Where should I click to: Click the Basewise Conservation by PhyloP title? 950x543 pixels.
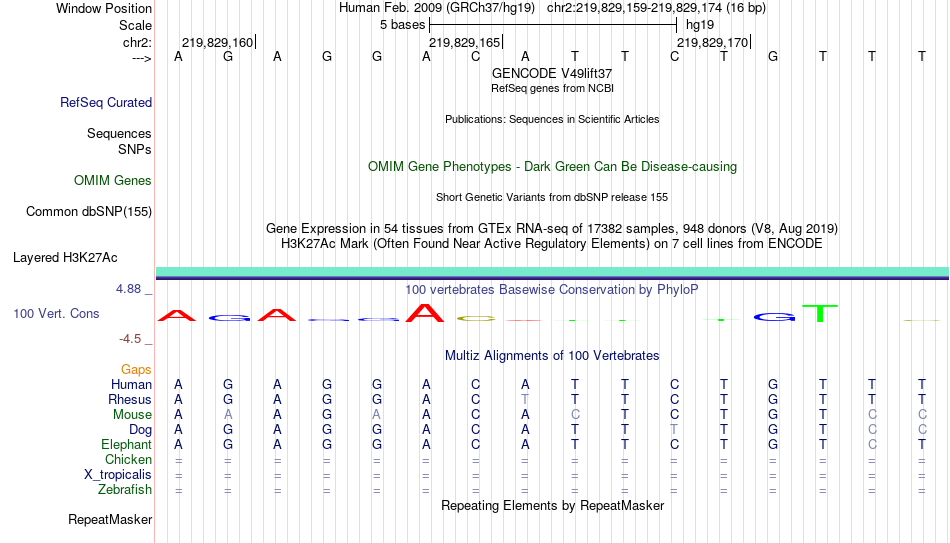click(552, 290)
